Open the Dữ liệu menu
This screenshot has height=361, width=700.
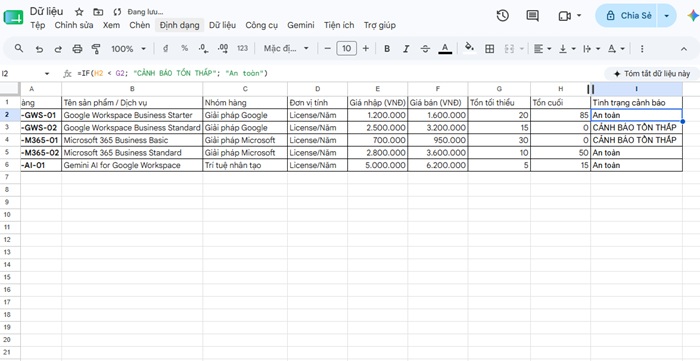point(222,25)
